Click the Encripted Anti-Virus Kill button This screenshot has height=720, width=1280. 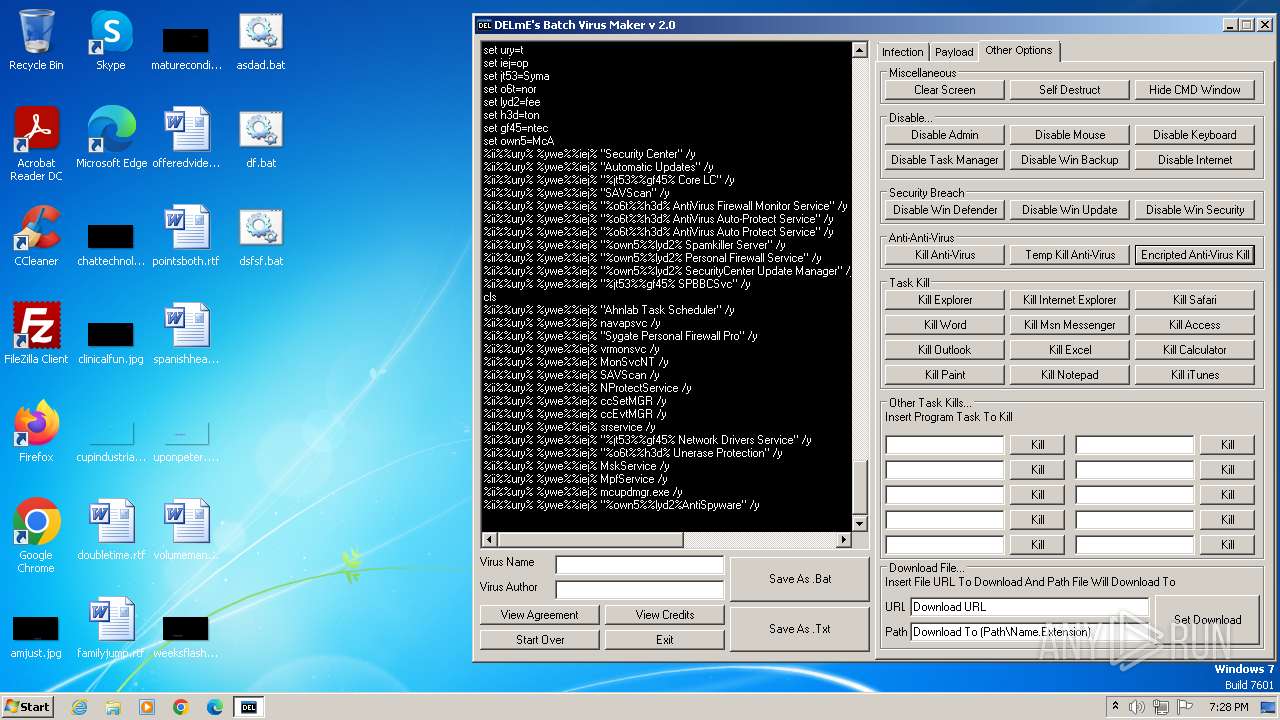(x=1194, y=255)
